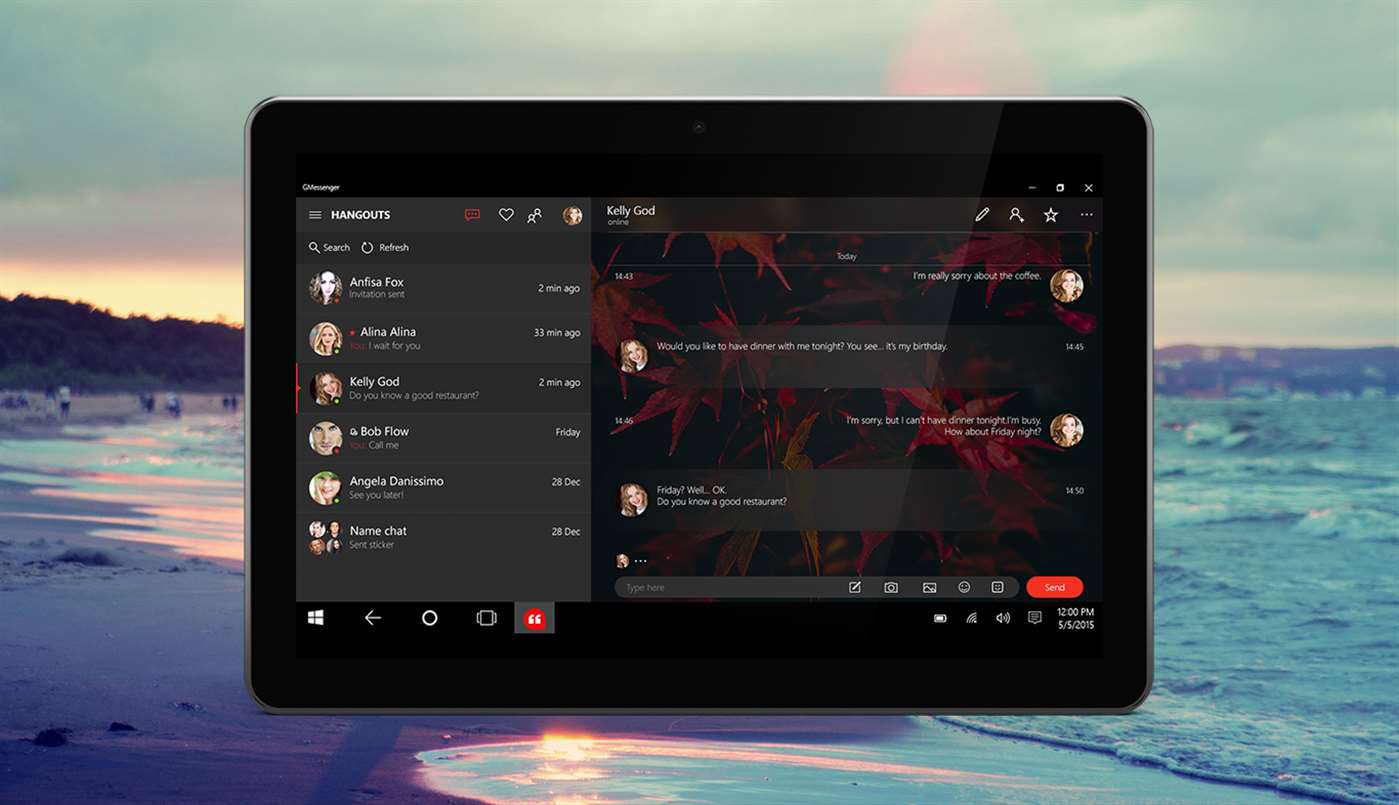Open the emoji smiley picker
The width and height of the screenshot is (1399, 805).
(964, 588)
